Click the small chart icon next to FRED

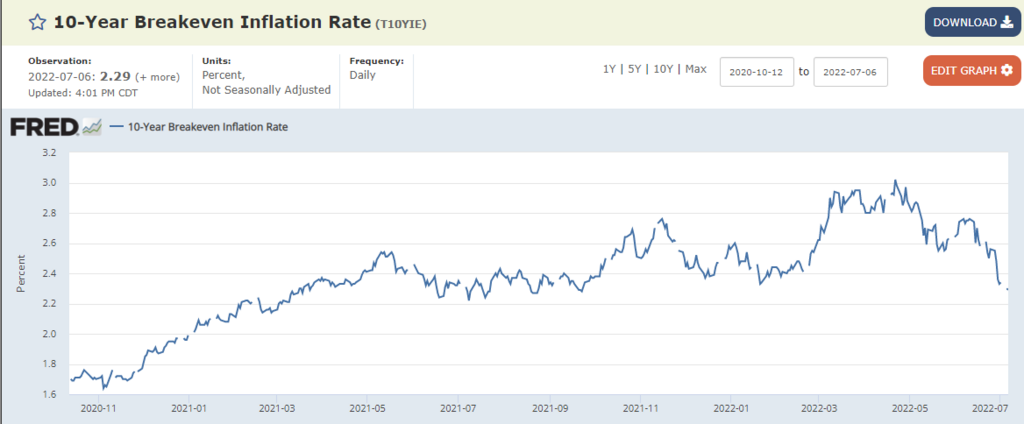click(x=92, y=127)
